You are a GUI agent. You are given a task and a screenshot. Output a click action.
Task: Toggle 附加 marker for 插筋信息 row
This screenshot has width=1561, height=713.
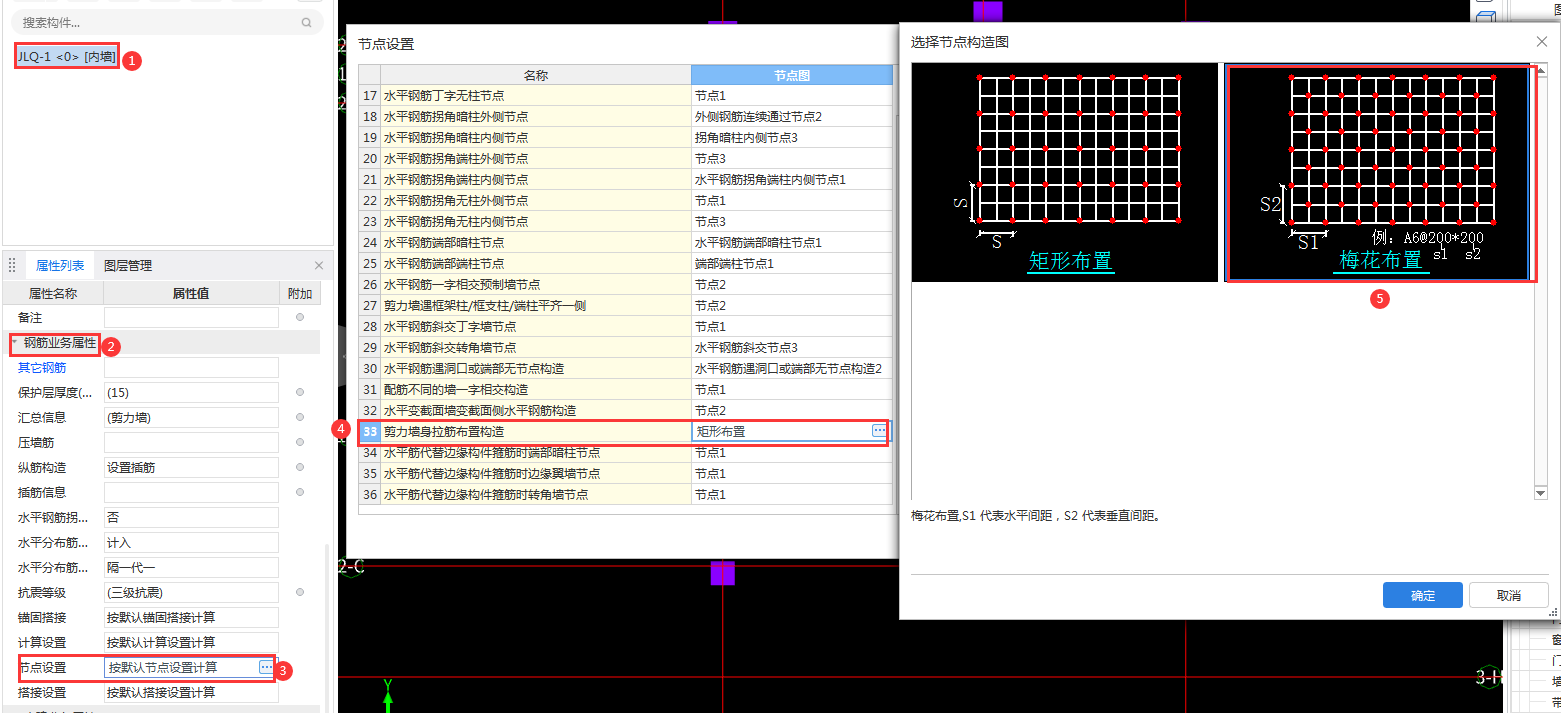coord(299,492)
